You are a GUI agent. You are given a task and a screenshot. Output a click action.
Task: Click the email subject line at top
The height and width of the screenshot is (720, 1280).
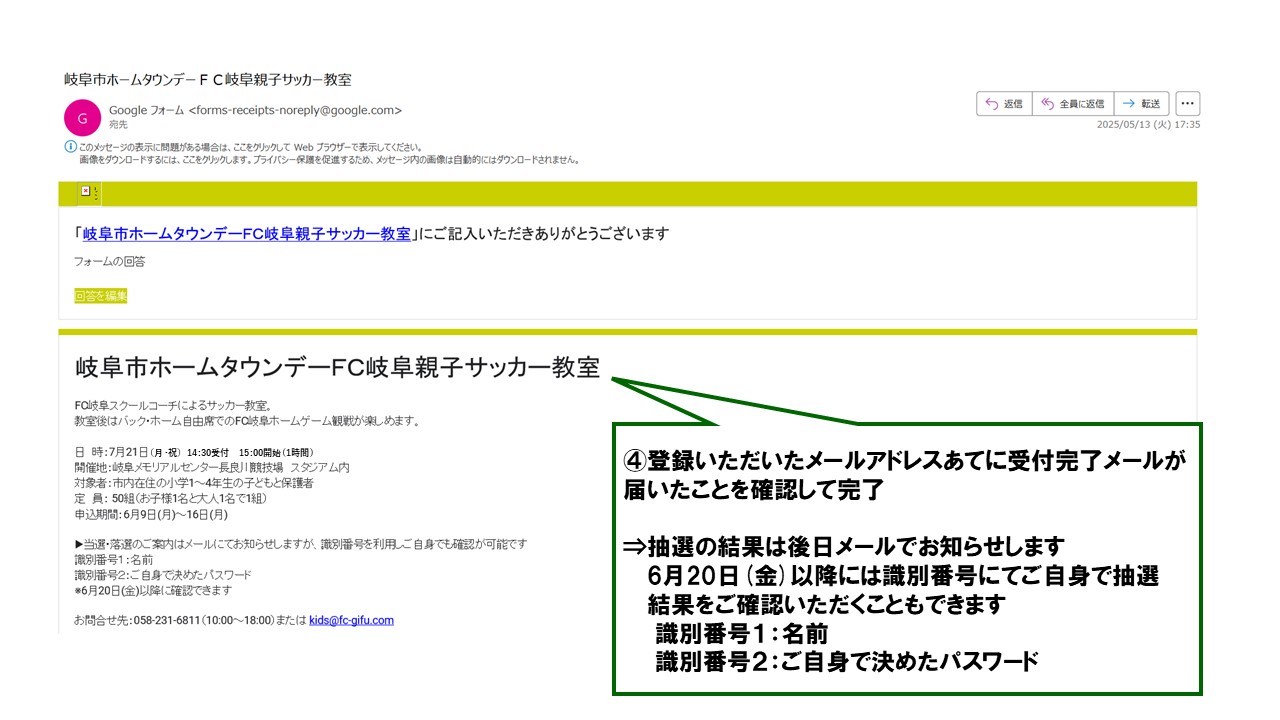click(208, 79)
